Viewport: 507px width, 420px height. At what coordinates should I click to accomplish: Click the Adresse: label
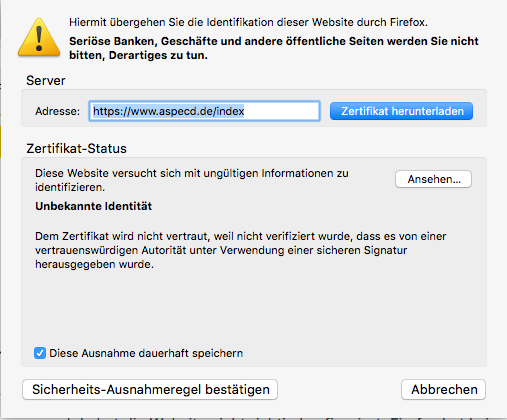(x=57, y=111)
